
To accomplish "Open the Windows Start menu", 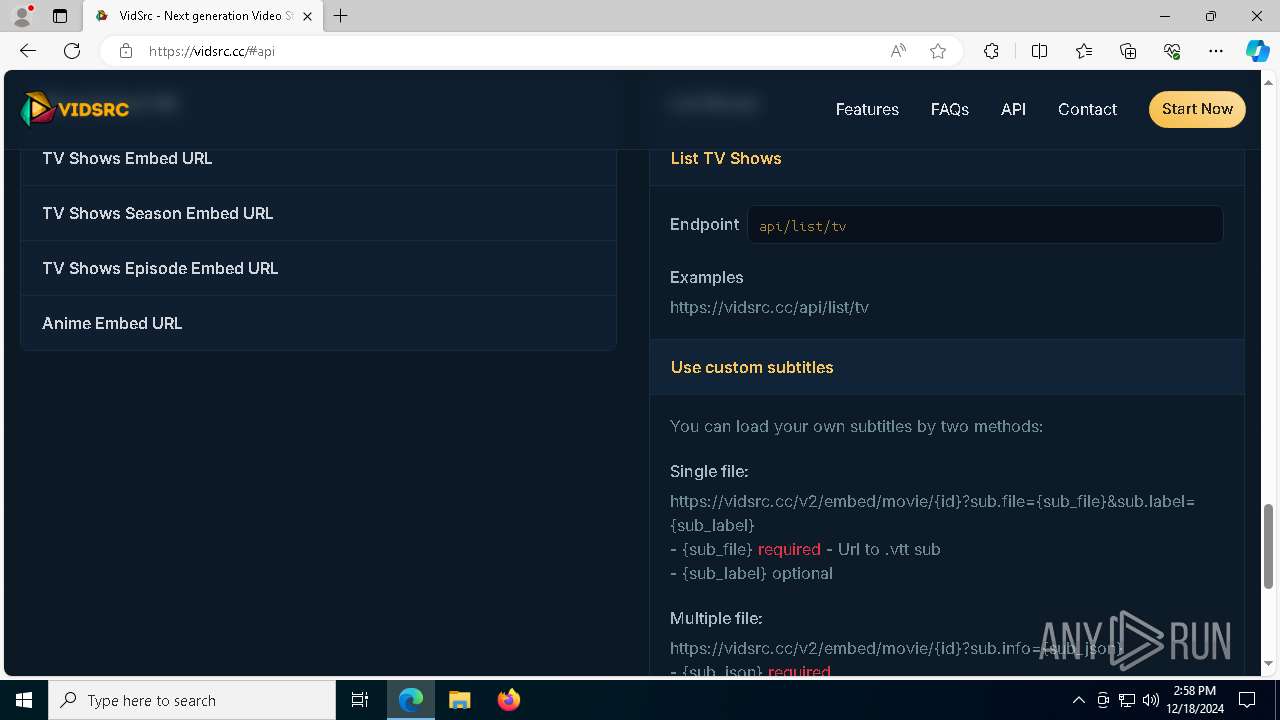I will [x=24, y=700].
